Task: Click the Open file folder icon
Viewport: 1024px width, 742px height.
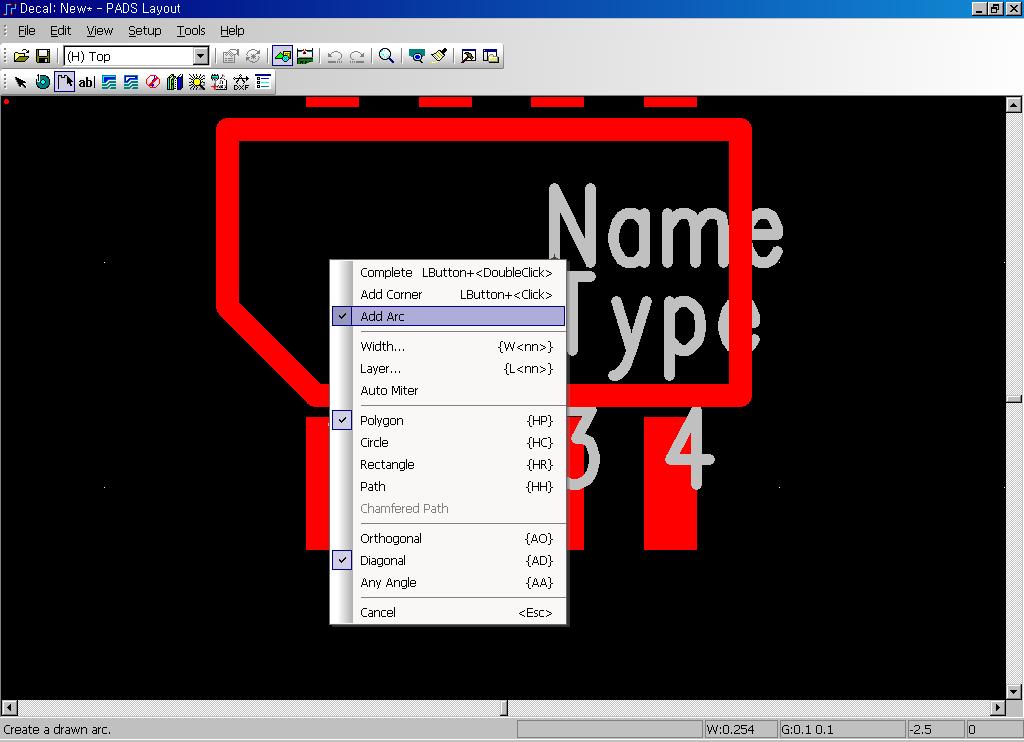Action: tap(21, 56)
